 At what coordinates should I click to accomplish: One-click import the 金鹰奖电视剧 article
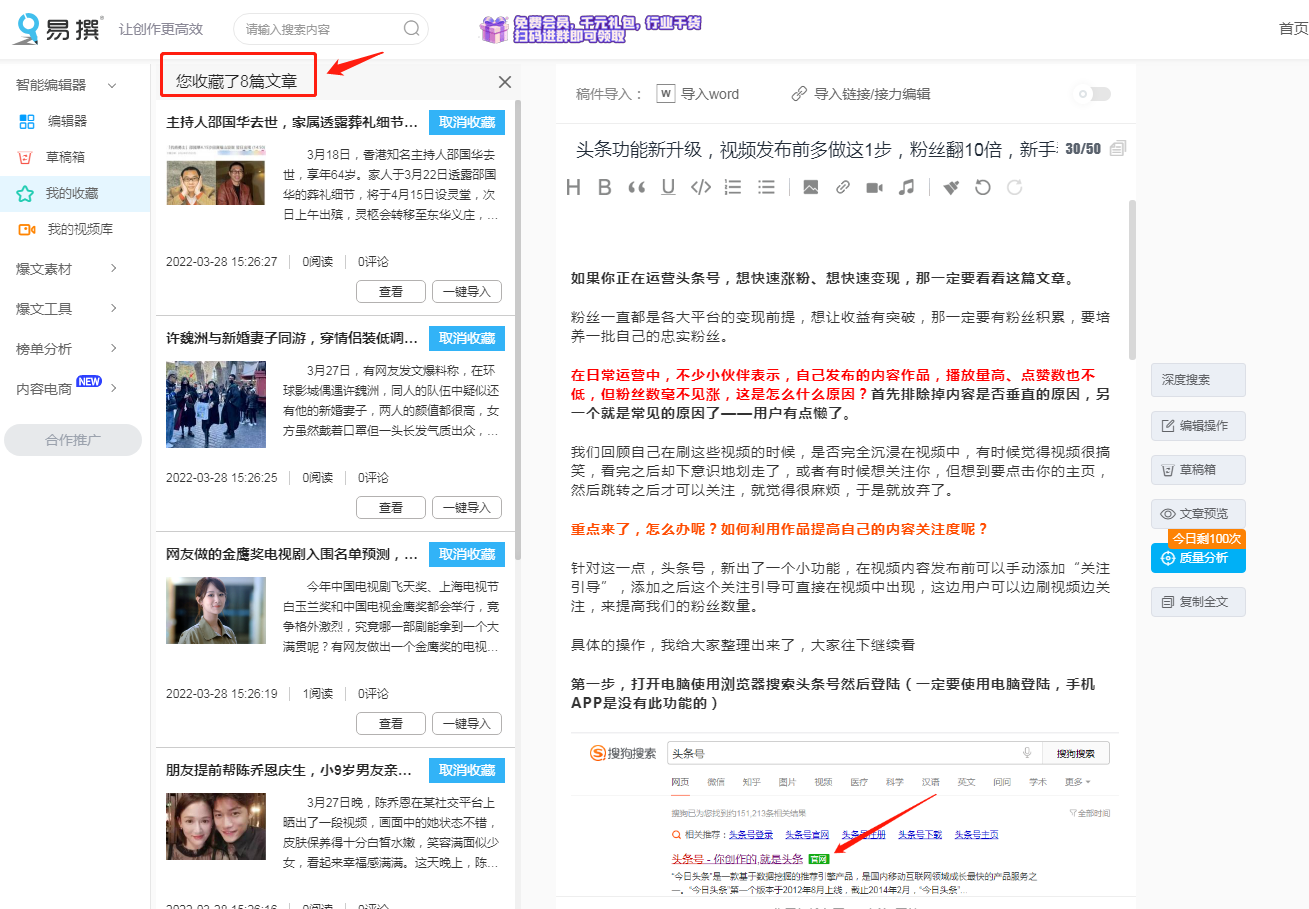point(467,724)
